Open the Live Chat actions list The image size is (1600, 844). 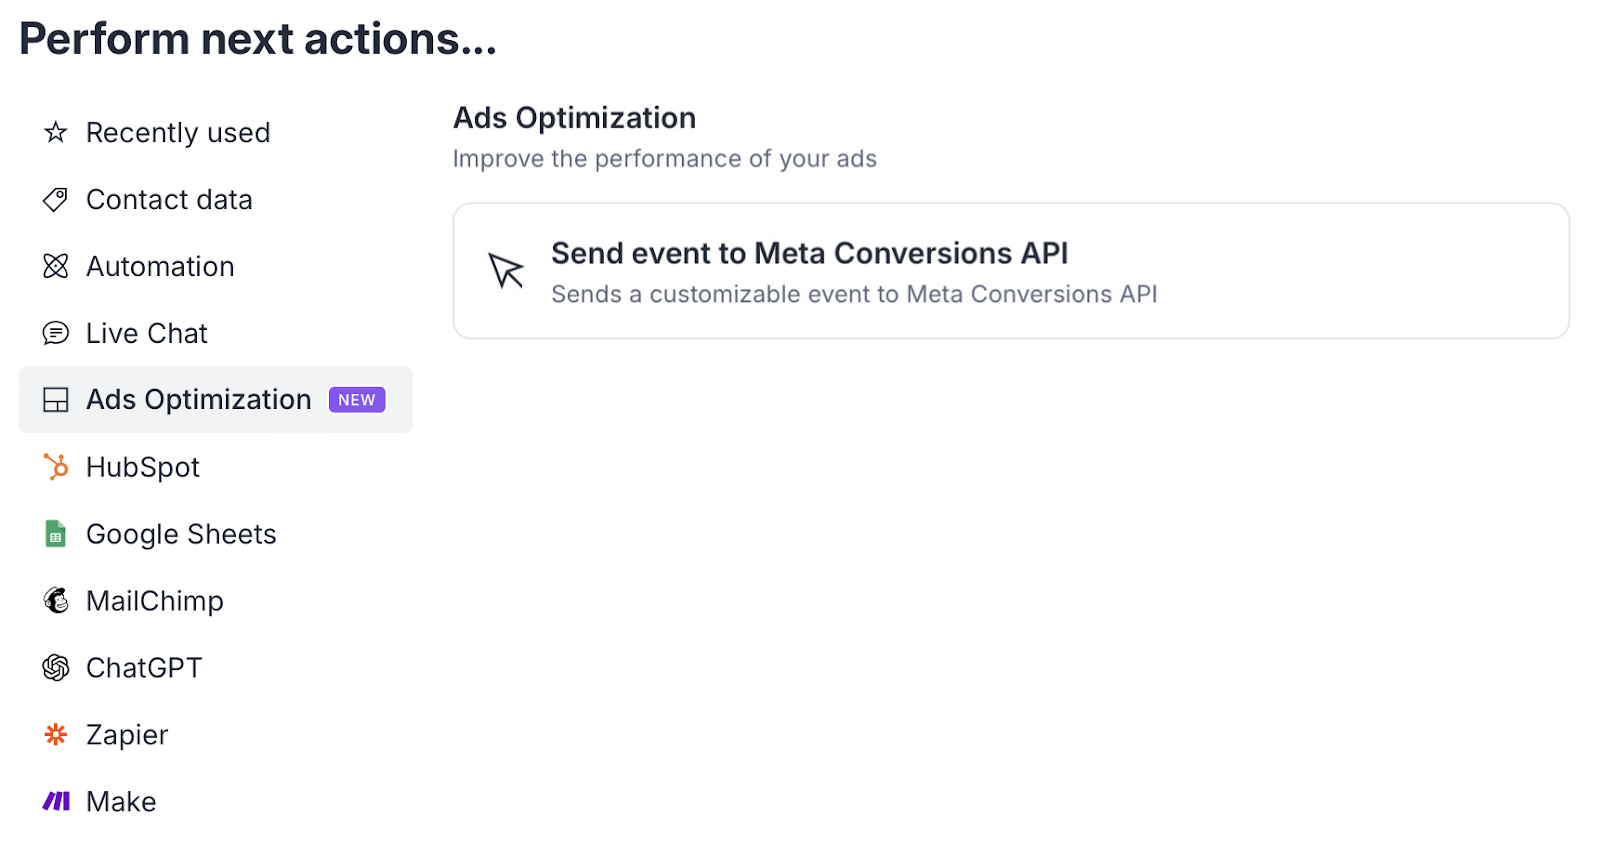click(147, 333)
